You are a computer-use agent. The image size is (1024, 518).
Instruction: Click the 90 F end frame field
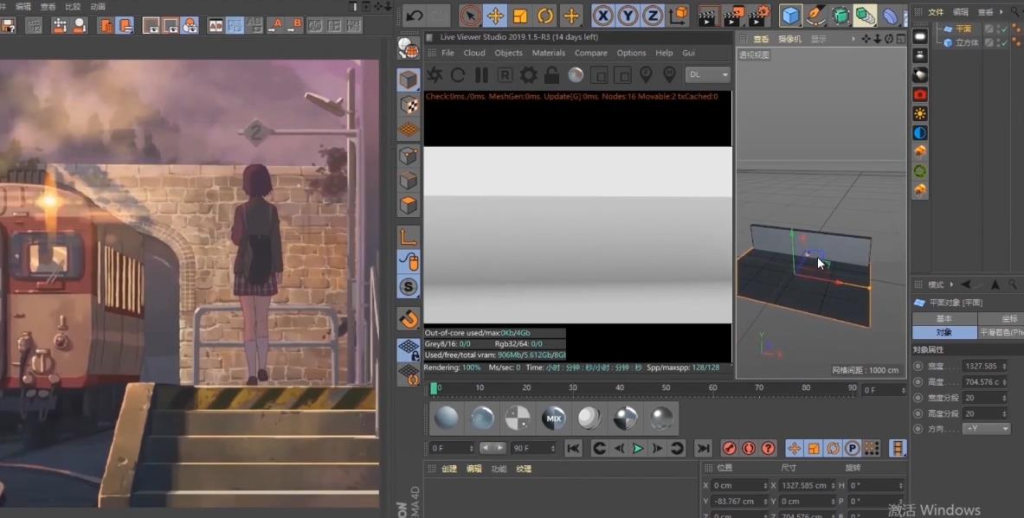[534, 448]
